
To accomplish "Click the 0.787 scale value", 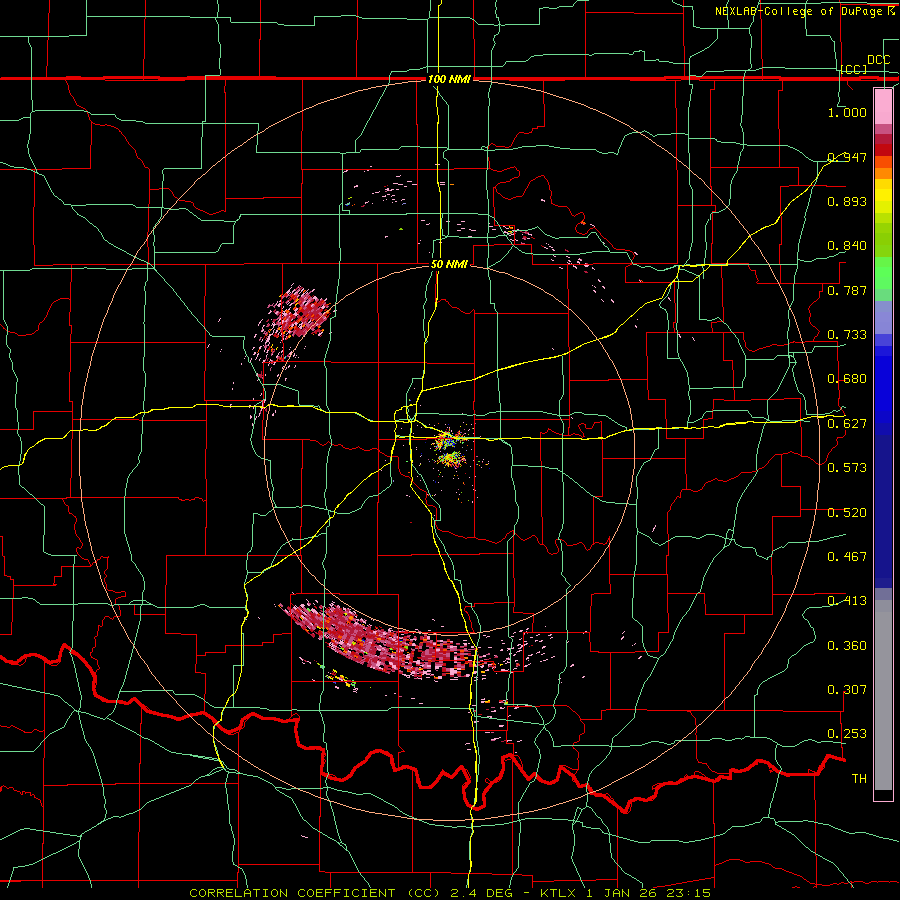I will click(x=847, y=290).
